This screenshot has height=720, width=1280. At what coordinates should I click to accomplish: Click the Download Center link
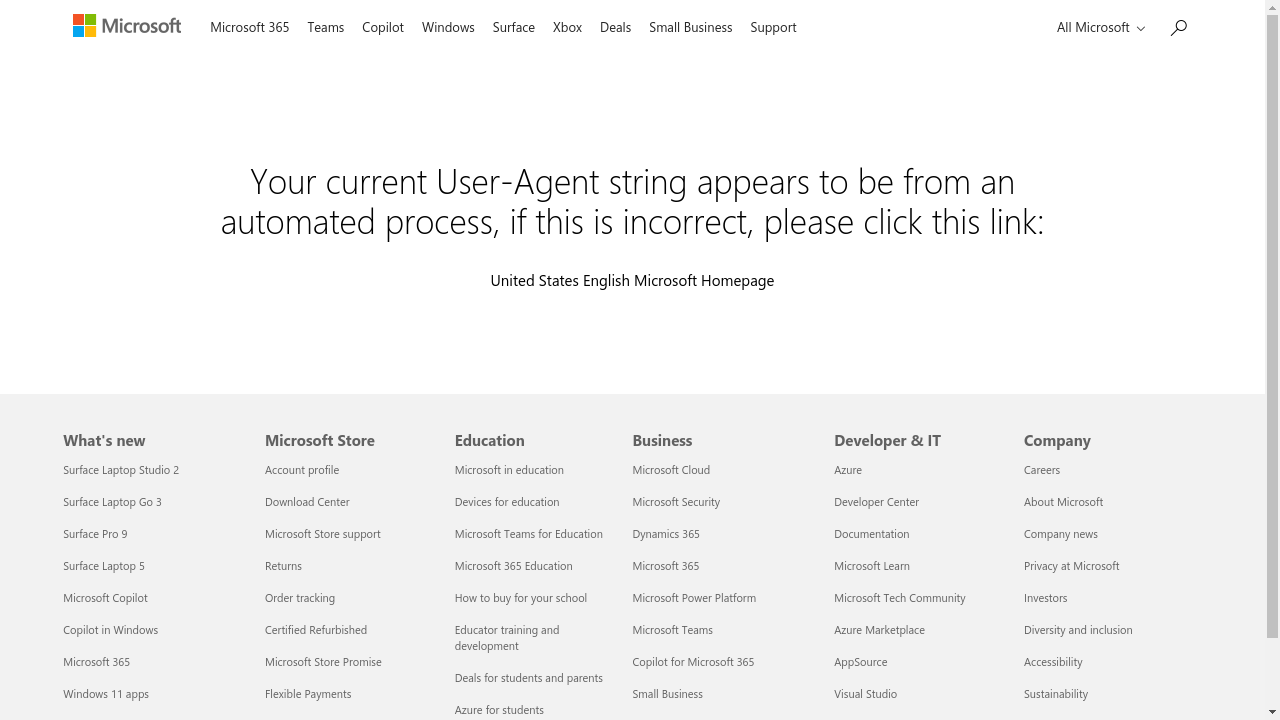307,502
